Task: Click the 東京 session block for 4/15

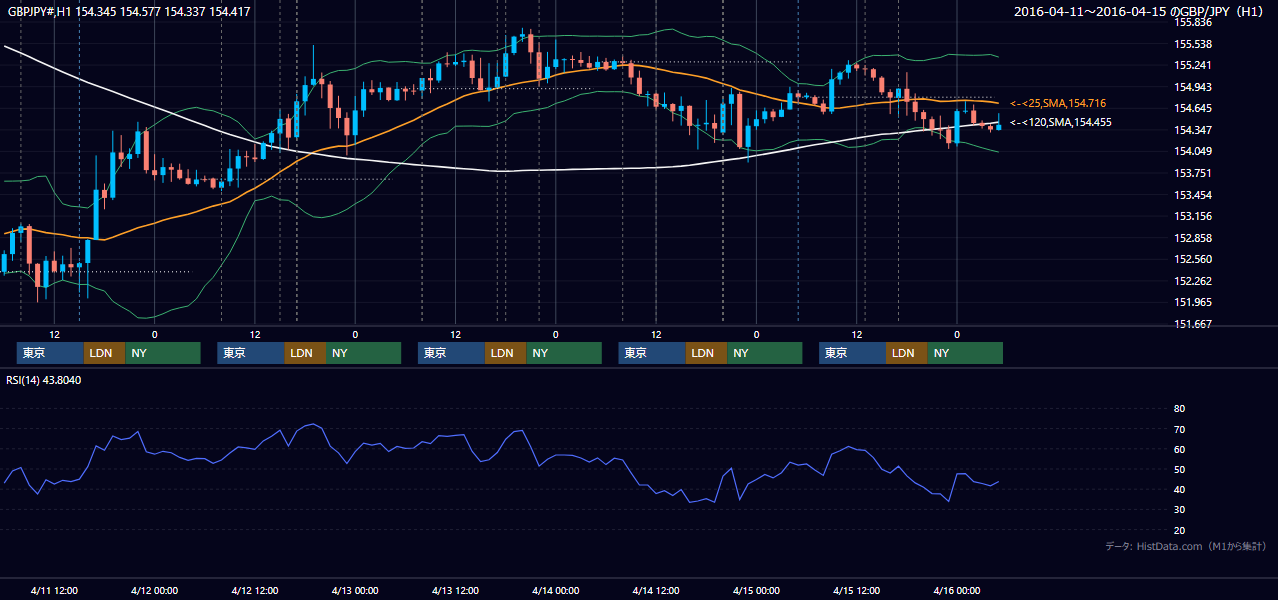Action: click(x=852, y=353)
